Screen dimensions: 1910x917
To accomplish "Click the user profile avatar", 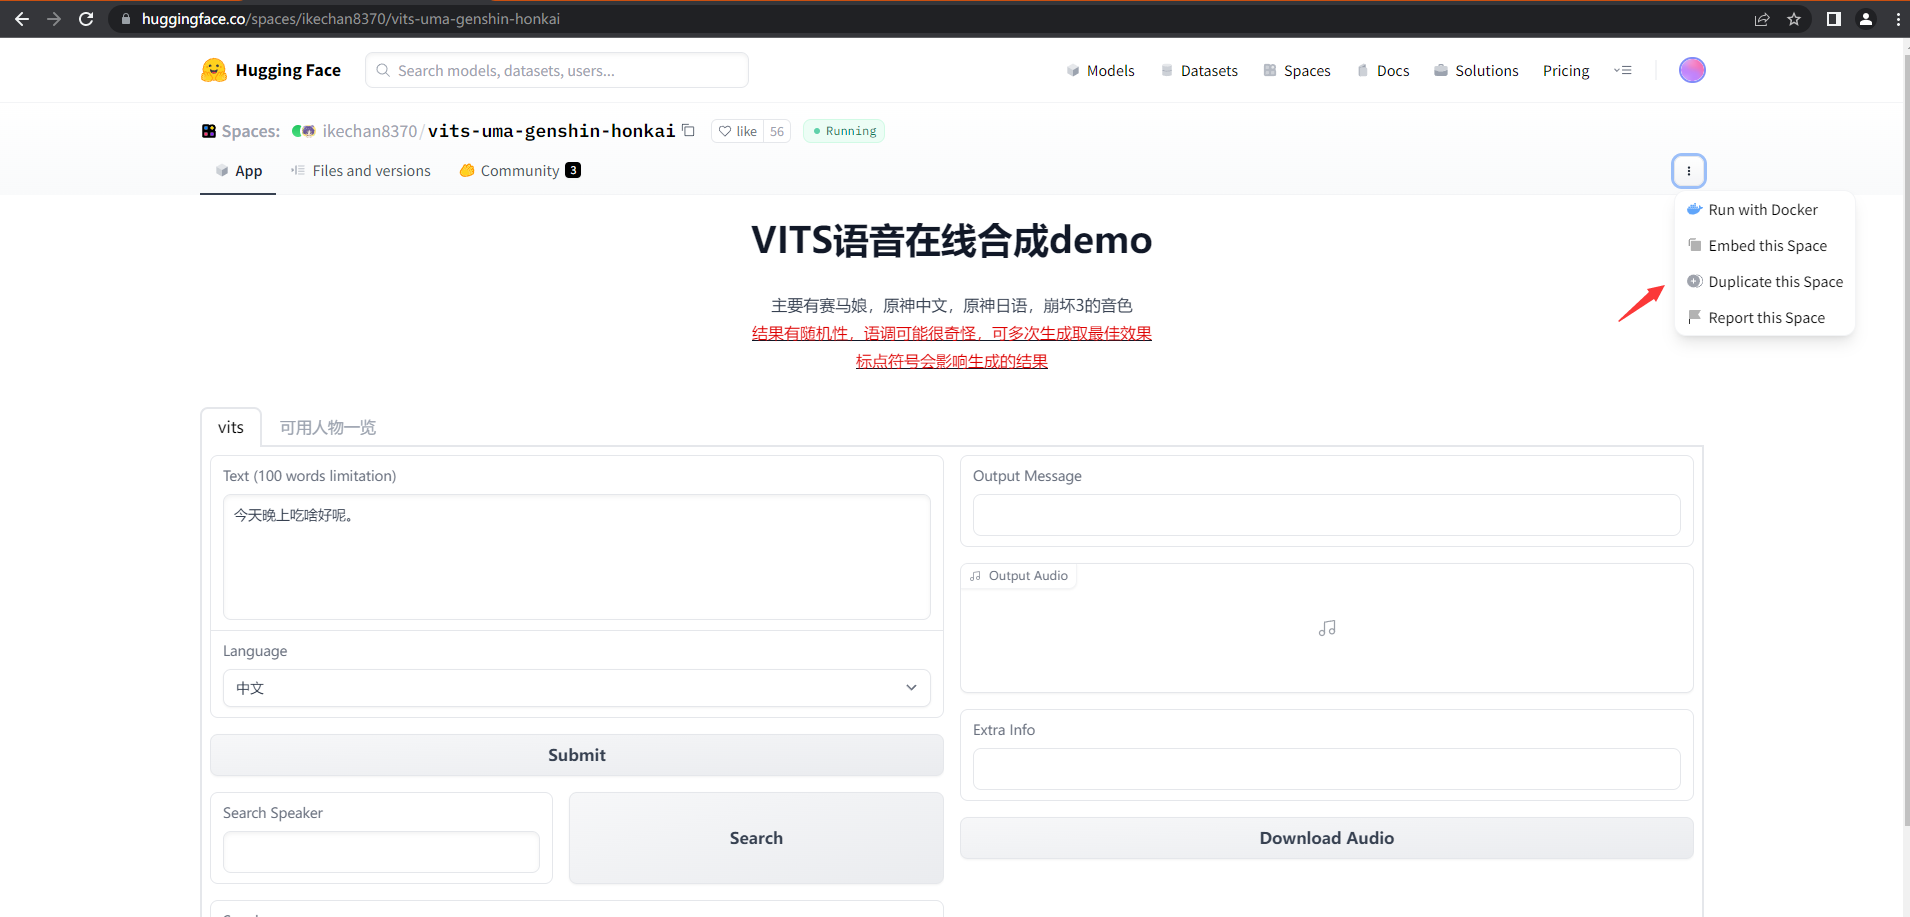I will coord(1691,70).
